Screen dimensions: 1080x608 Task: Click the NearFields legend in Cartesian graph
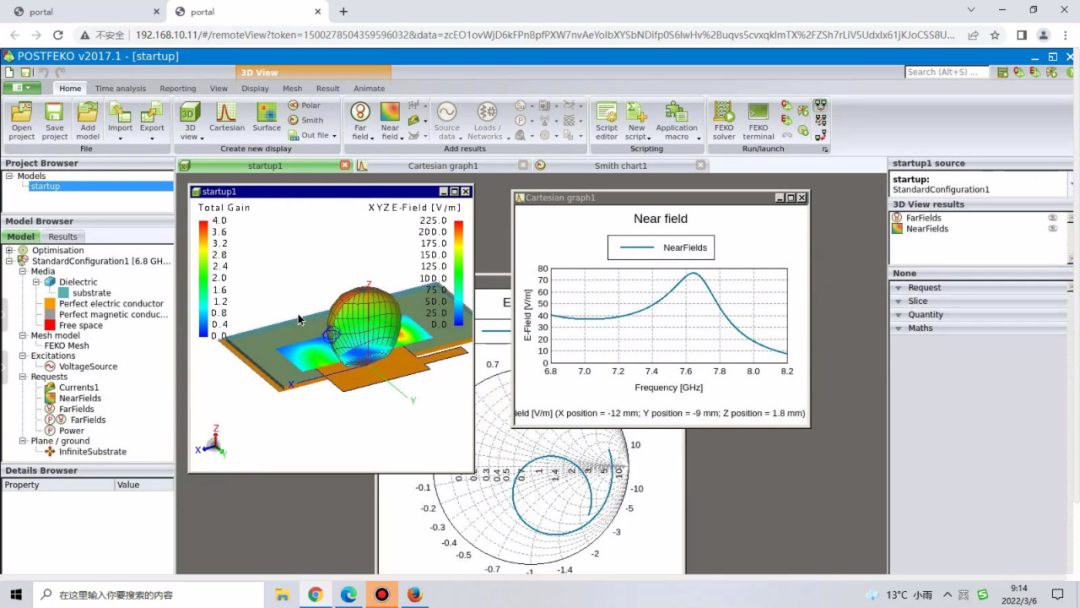(661, 247)
